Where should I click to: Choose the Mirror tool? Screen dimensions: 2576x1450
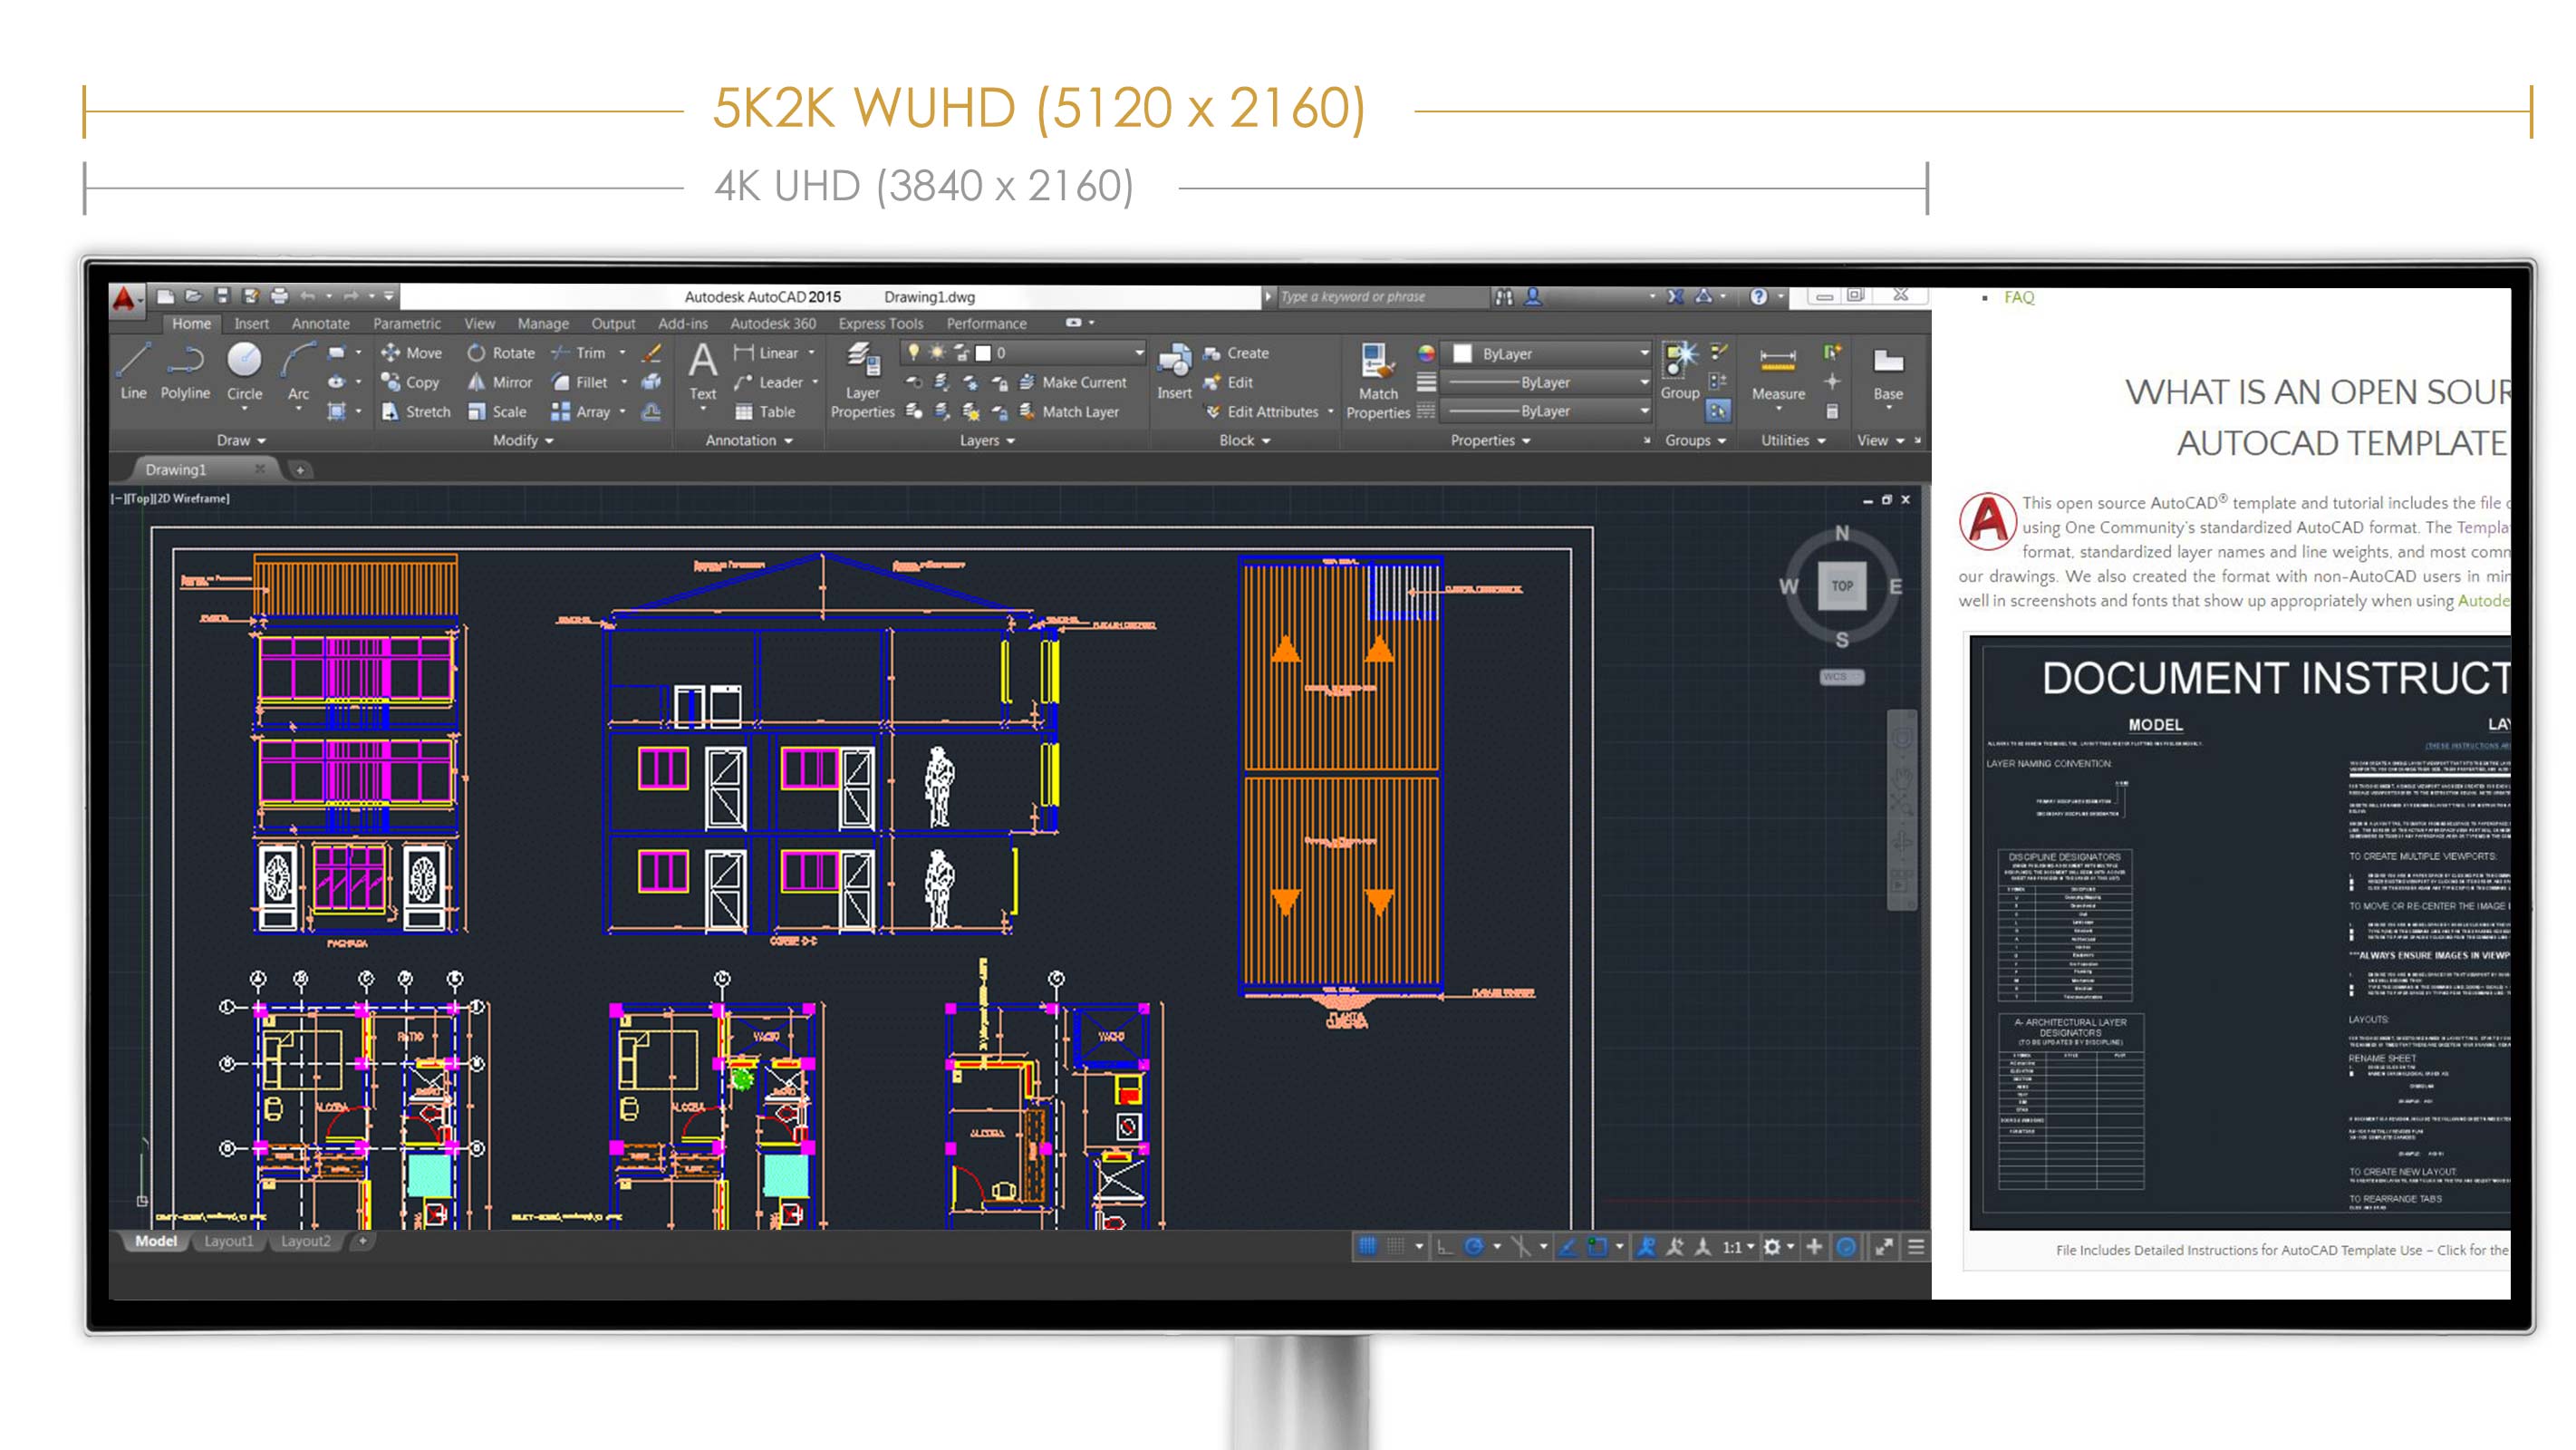pyautogui.click(x=500, y=382)
